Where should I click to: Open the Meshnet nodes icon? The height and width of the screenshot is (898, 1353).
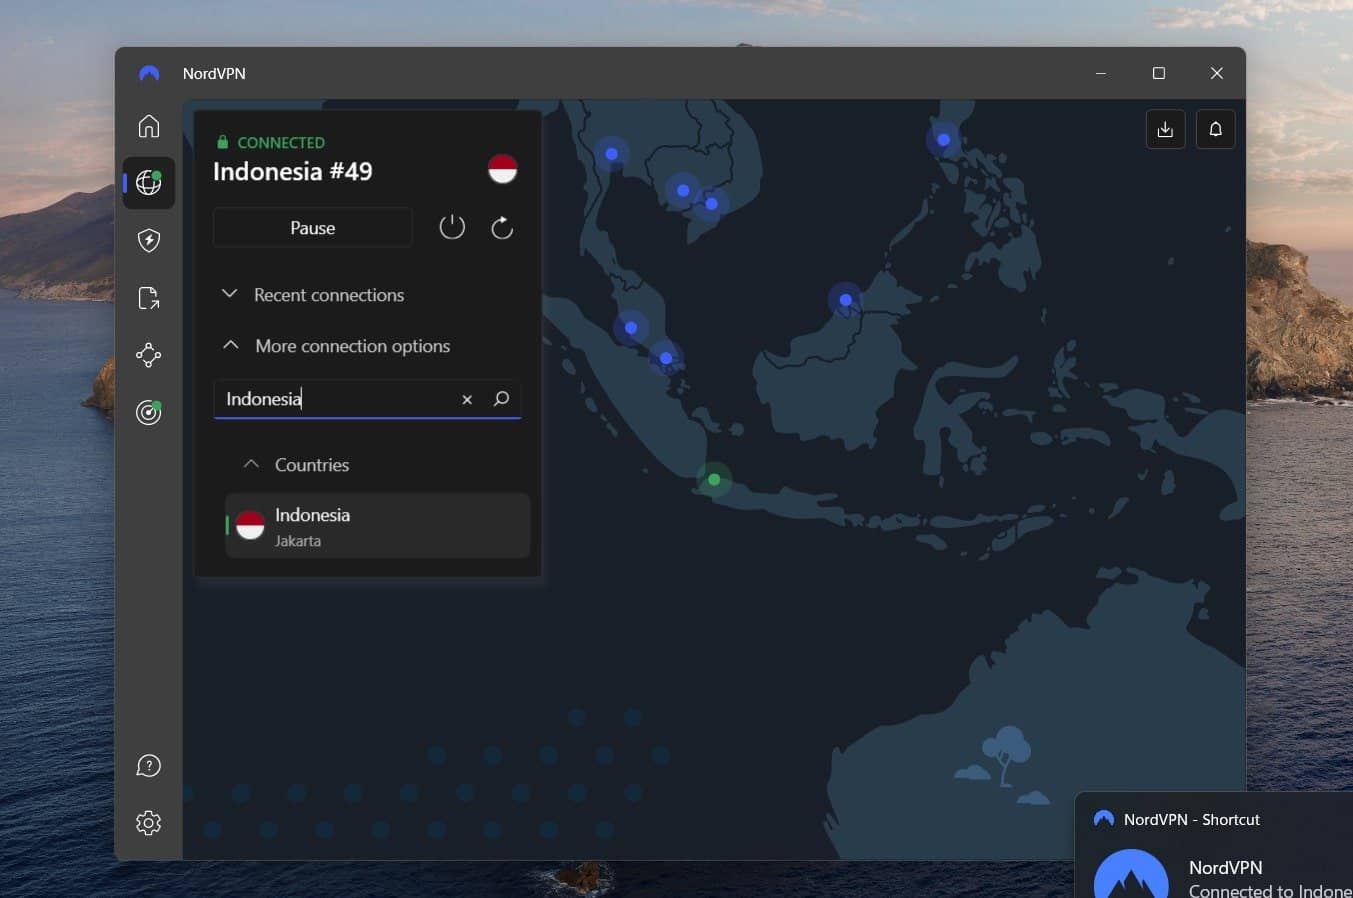(149, 355)
